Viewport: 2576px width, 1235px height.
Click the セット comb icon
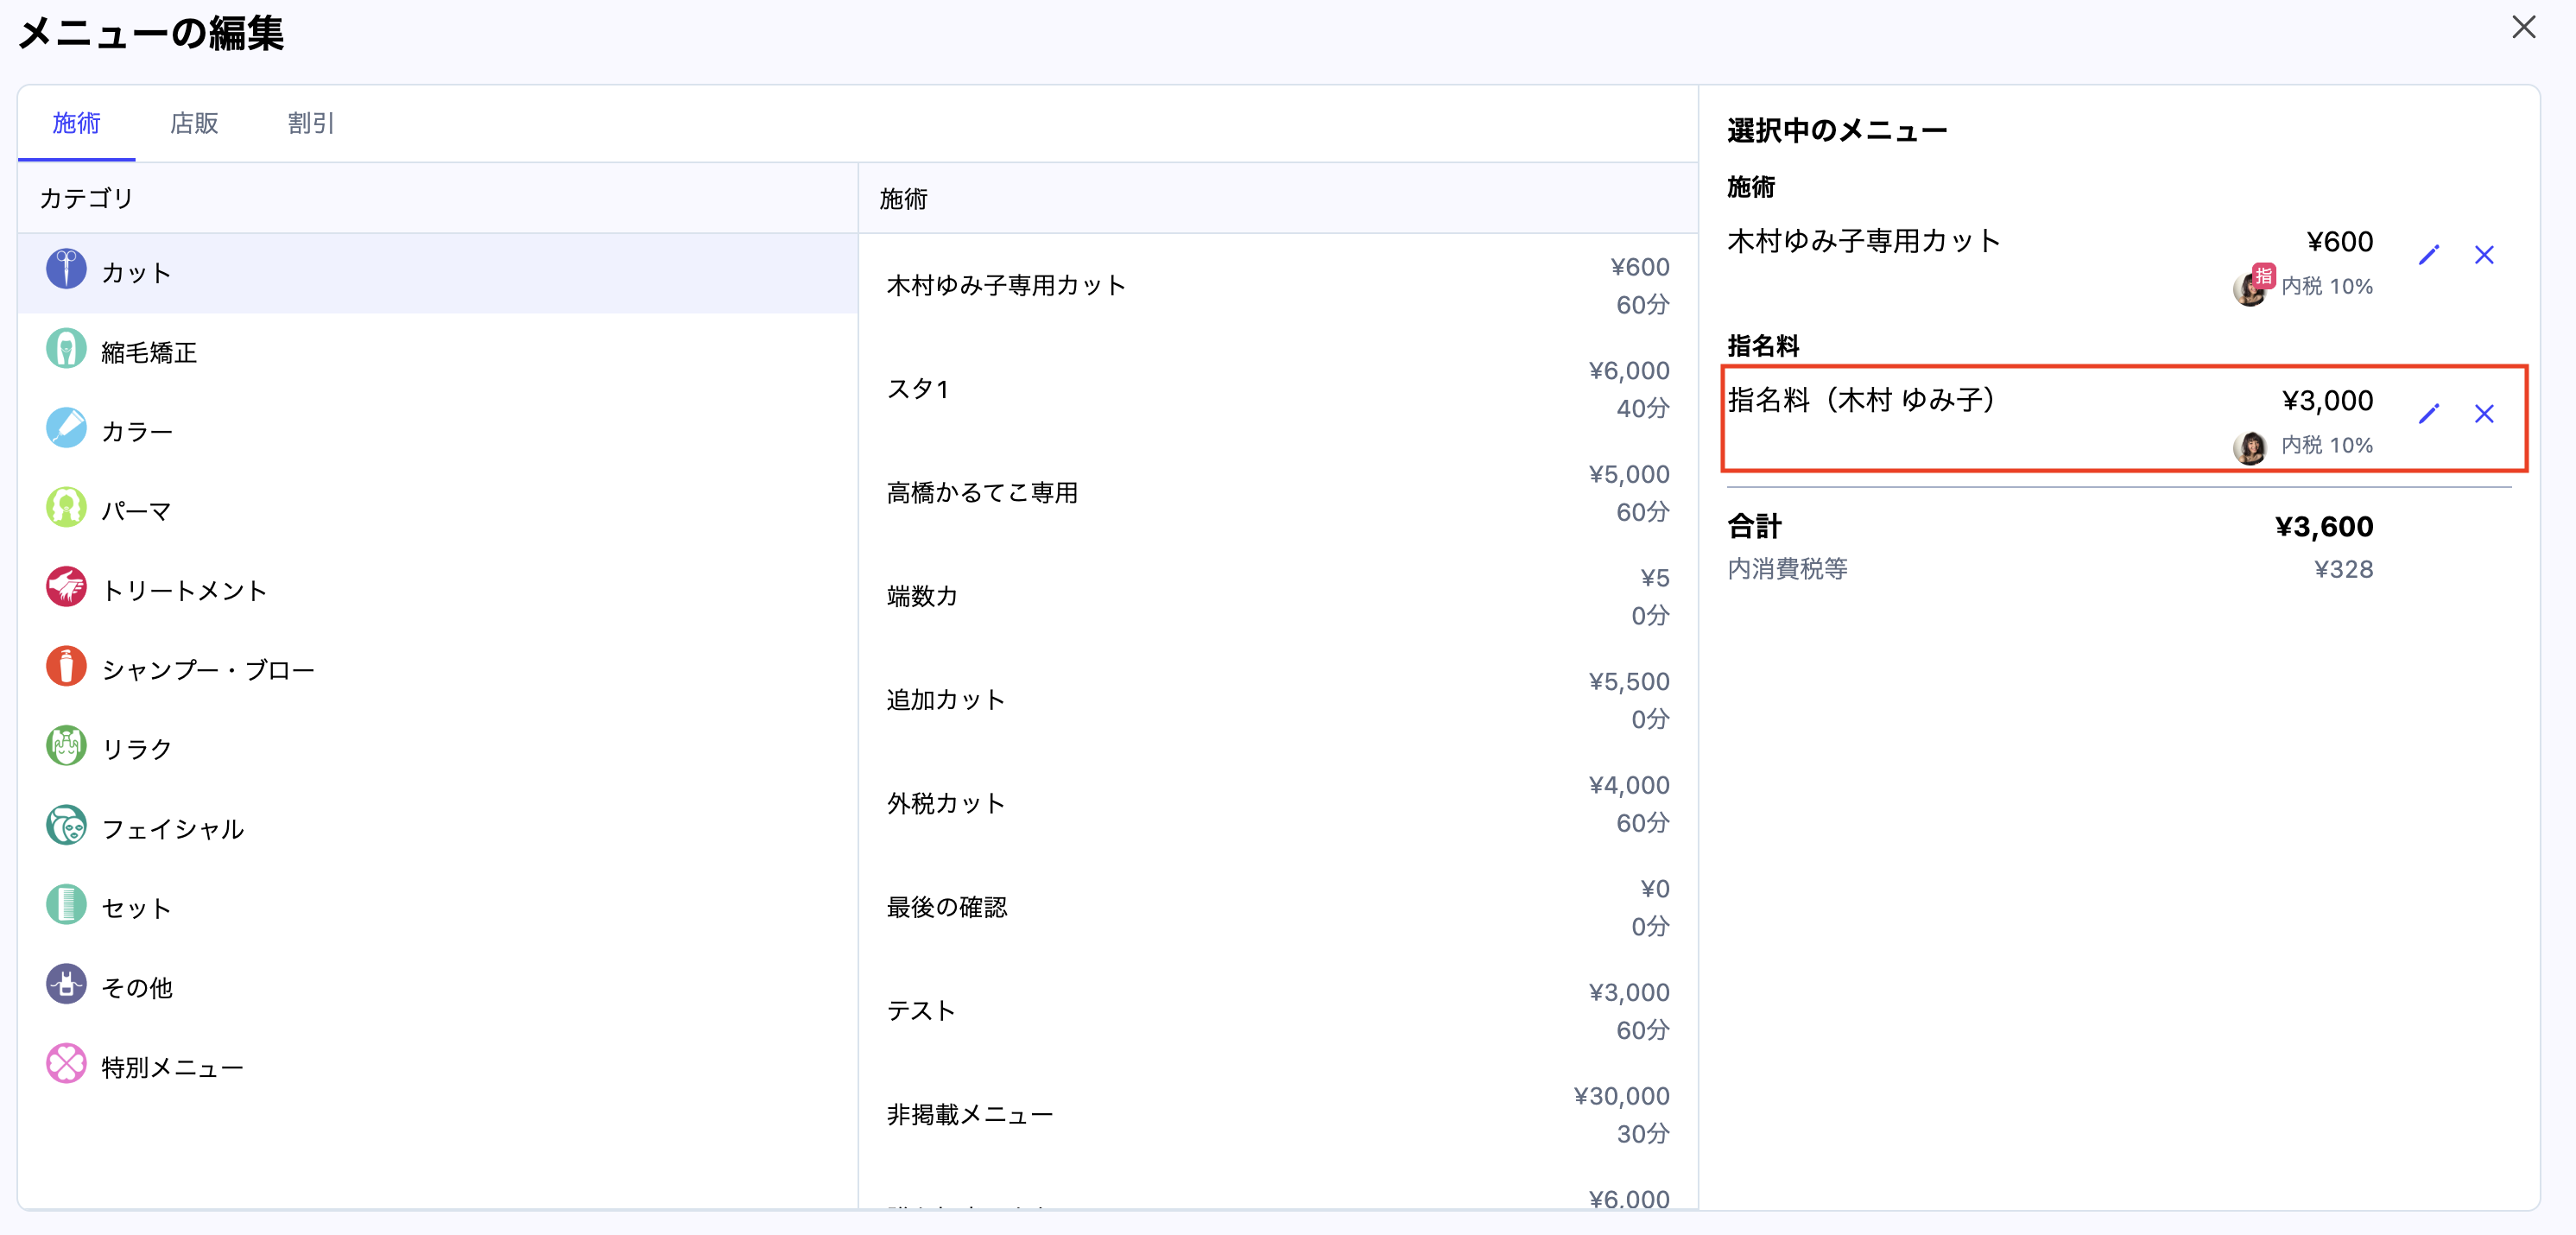pyautogui.click(x=66, y=906)
